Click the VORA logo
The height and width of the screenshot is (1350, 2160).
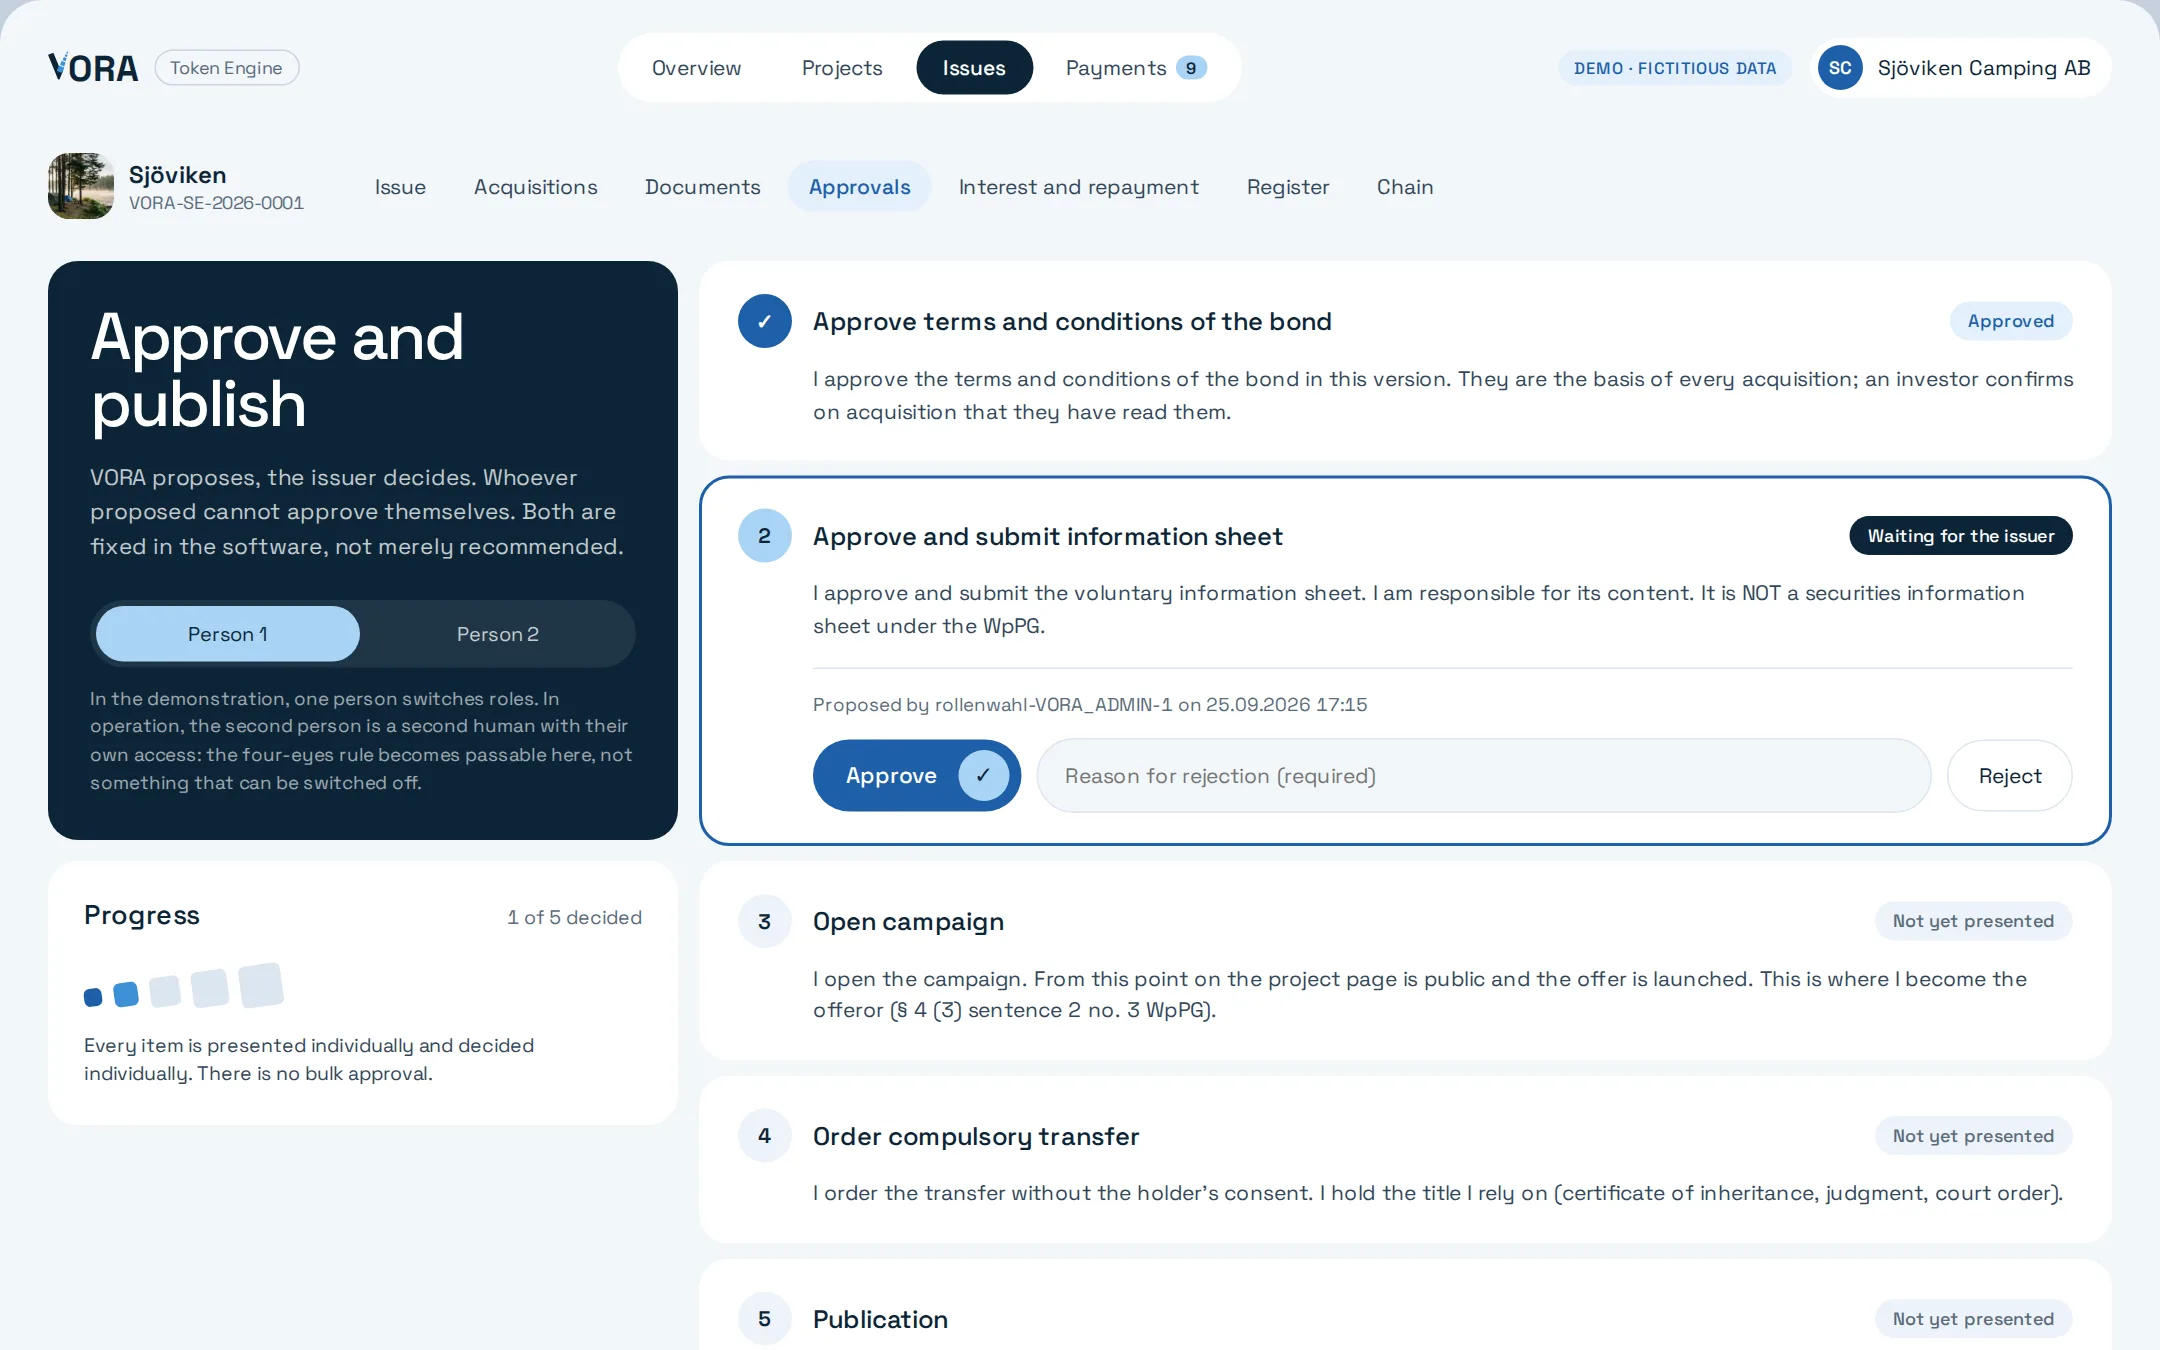(x=93, y=68)
